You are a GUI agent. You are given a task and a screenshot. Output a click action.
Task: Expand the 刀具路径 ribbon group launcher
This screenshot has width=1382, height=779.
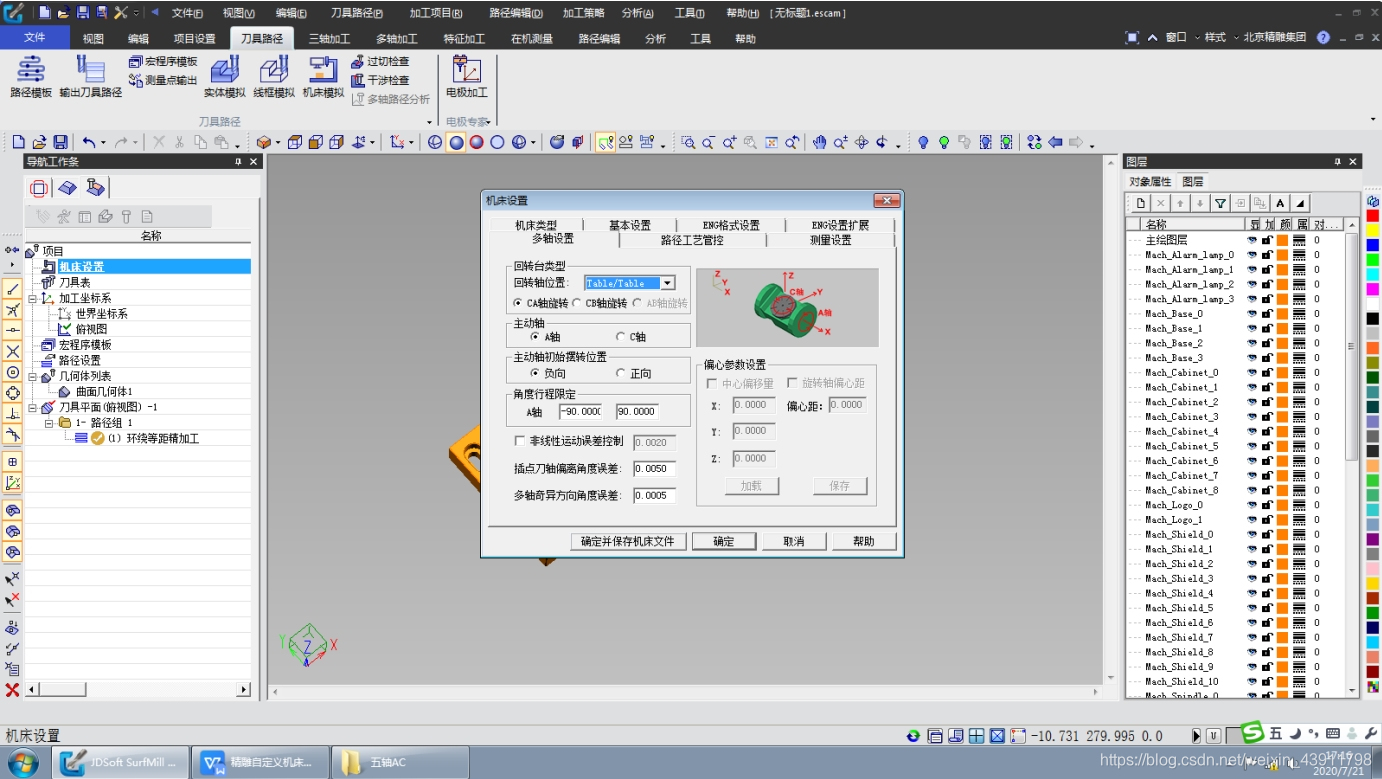point(430,122)
